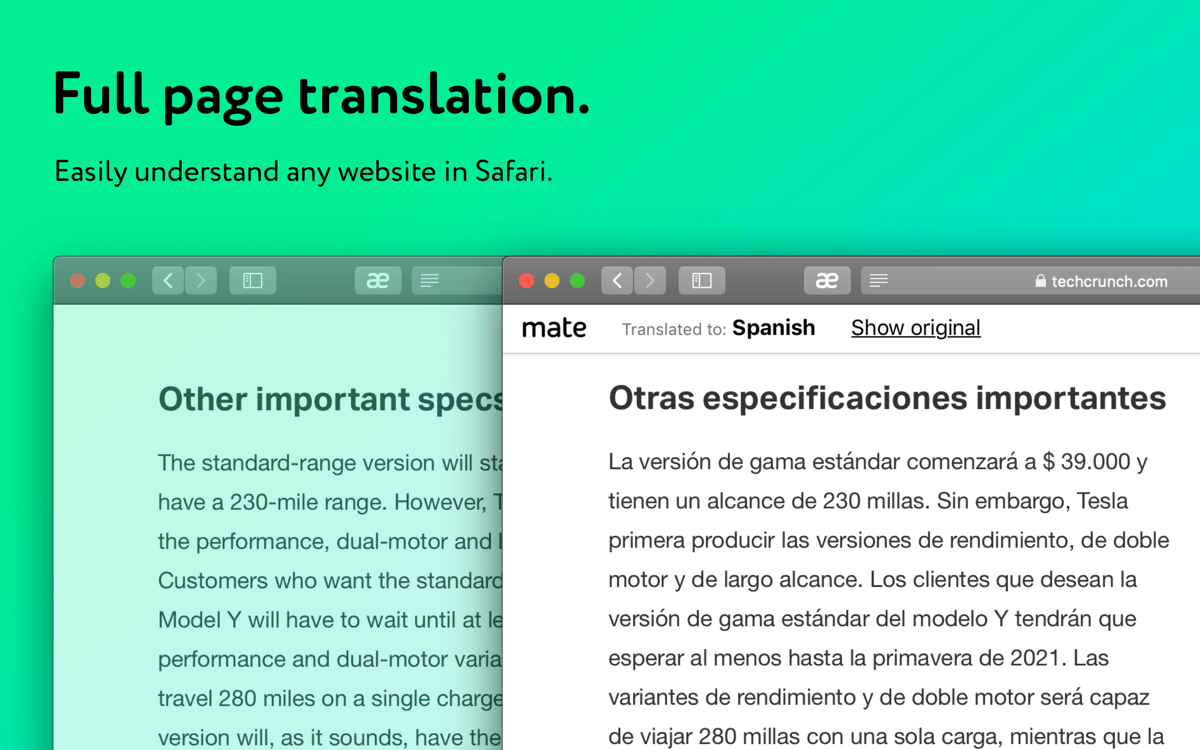Close the front Safari window with the red button
The height and width of the screenshot is (750, 1200).
click(x=527, y=281)
